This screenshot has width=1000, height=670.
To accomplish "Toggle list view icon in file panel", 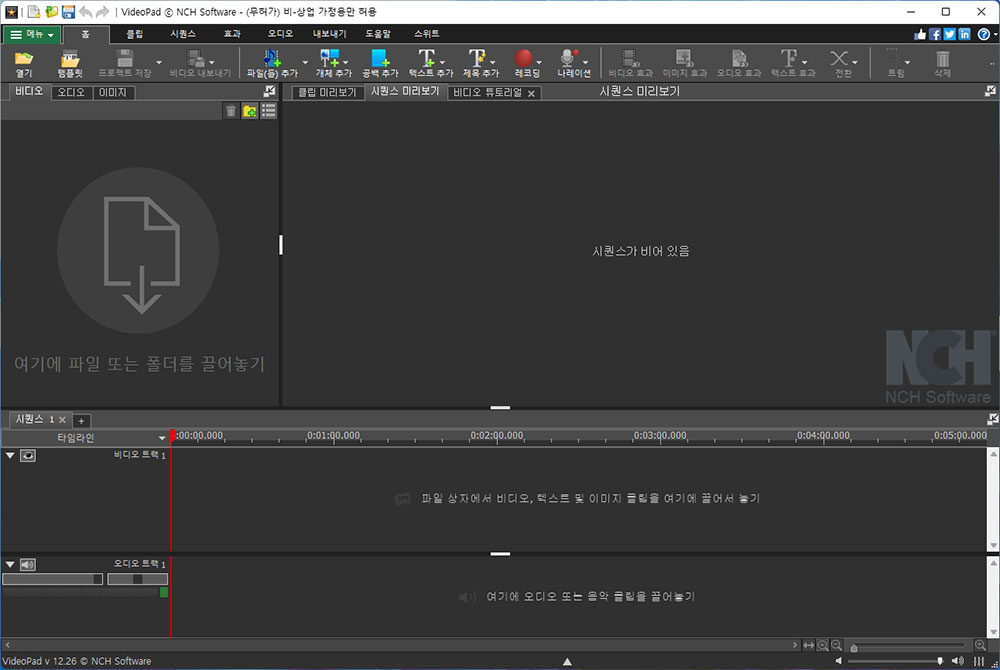I will (268, 111).
